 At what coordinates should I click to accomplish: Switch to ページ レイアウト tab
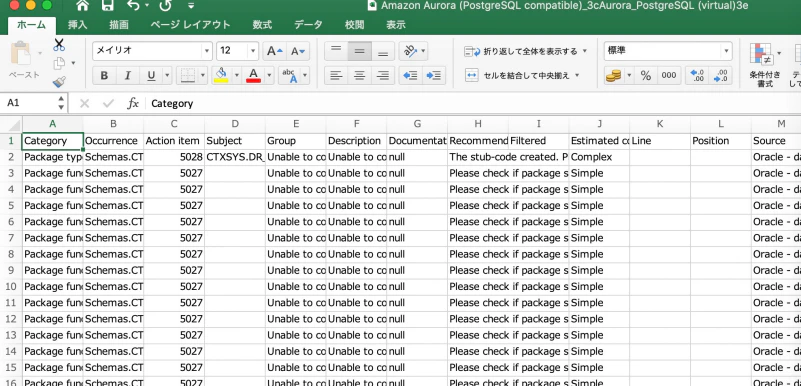click(x=191, y=25)
